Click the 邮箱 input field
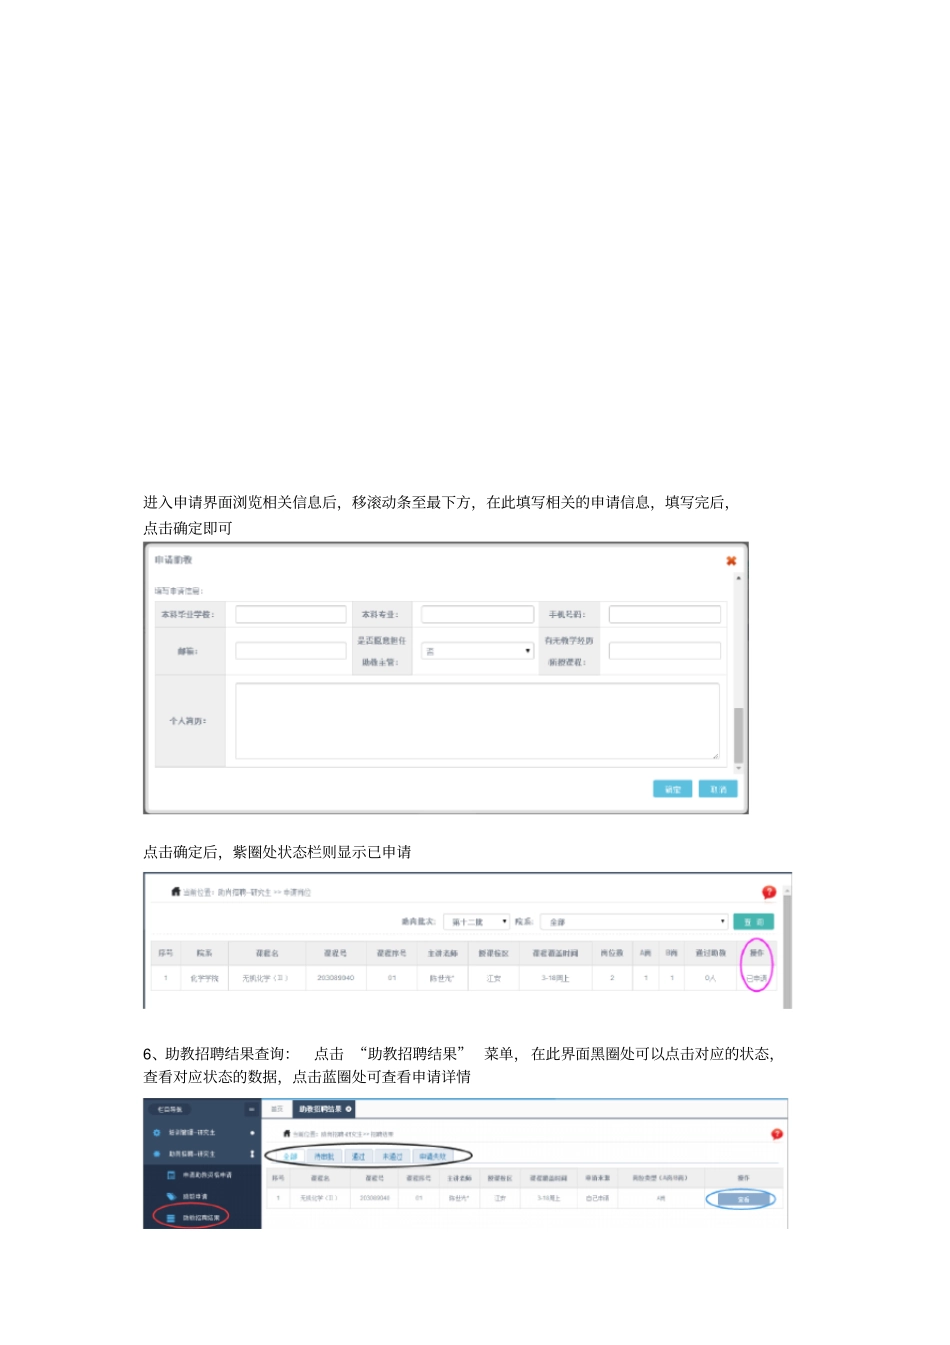The height and width of the screenshot is (1345, 950). pyautogui.click(x=291, y=651)
